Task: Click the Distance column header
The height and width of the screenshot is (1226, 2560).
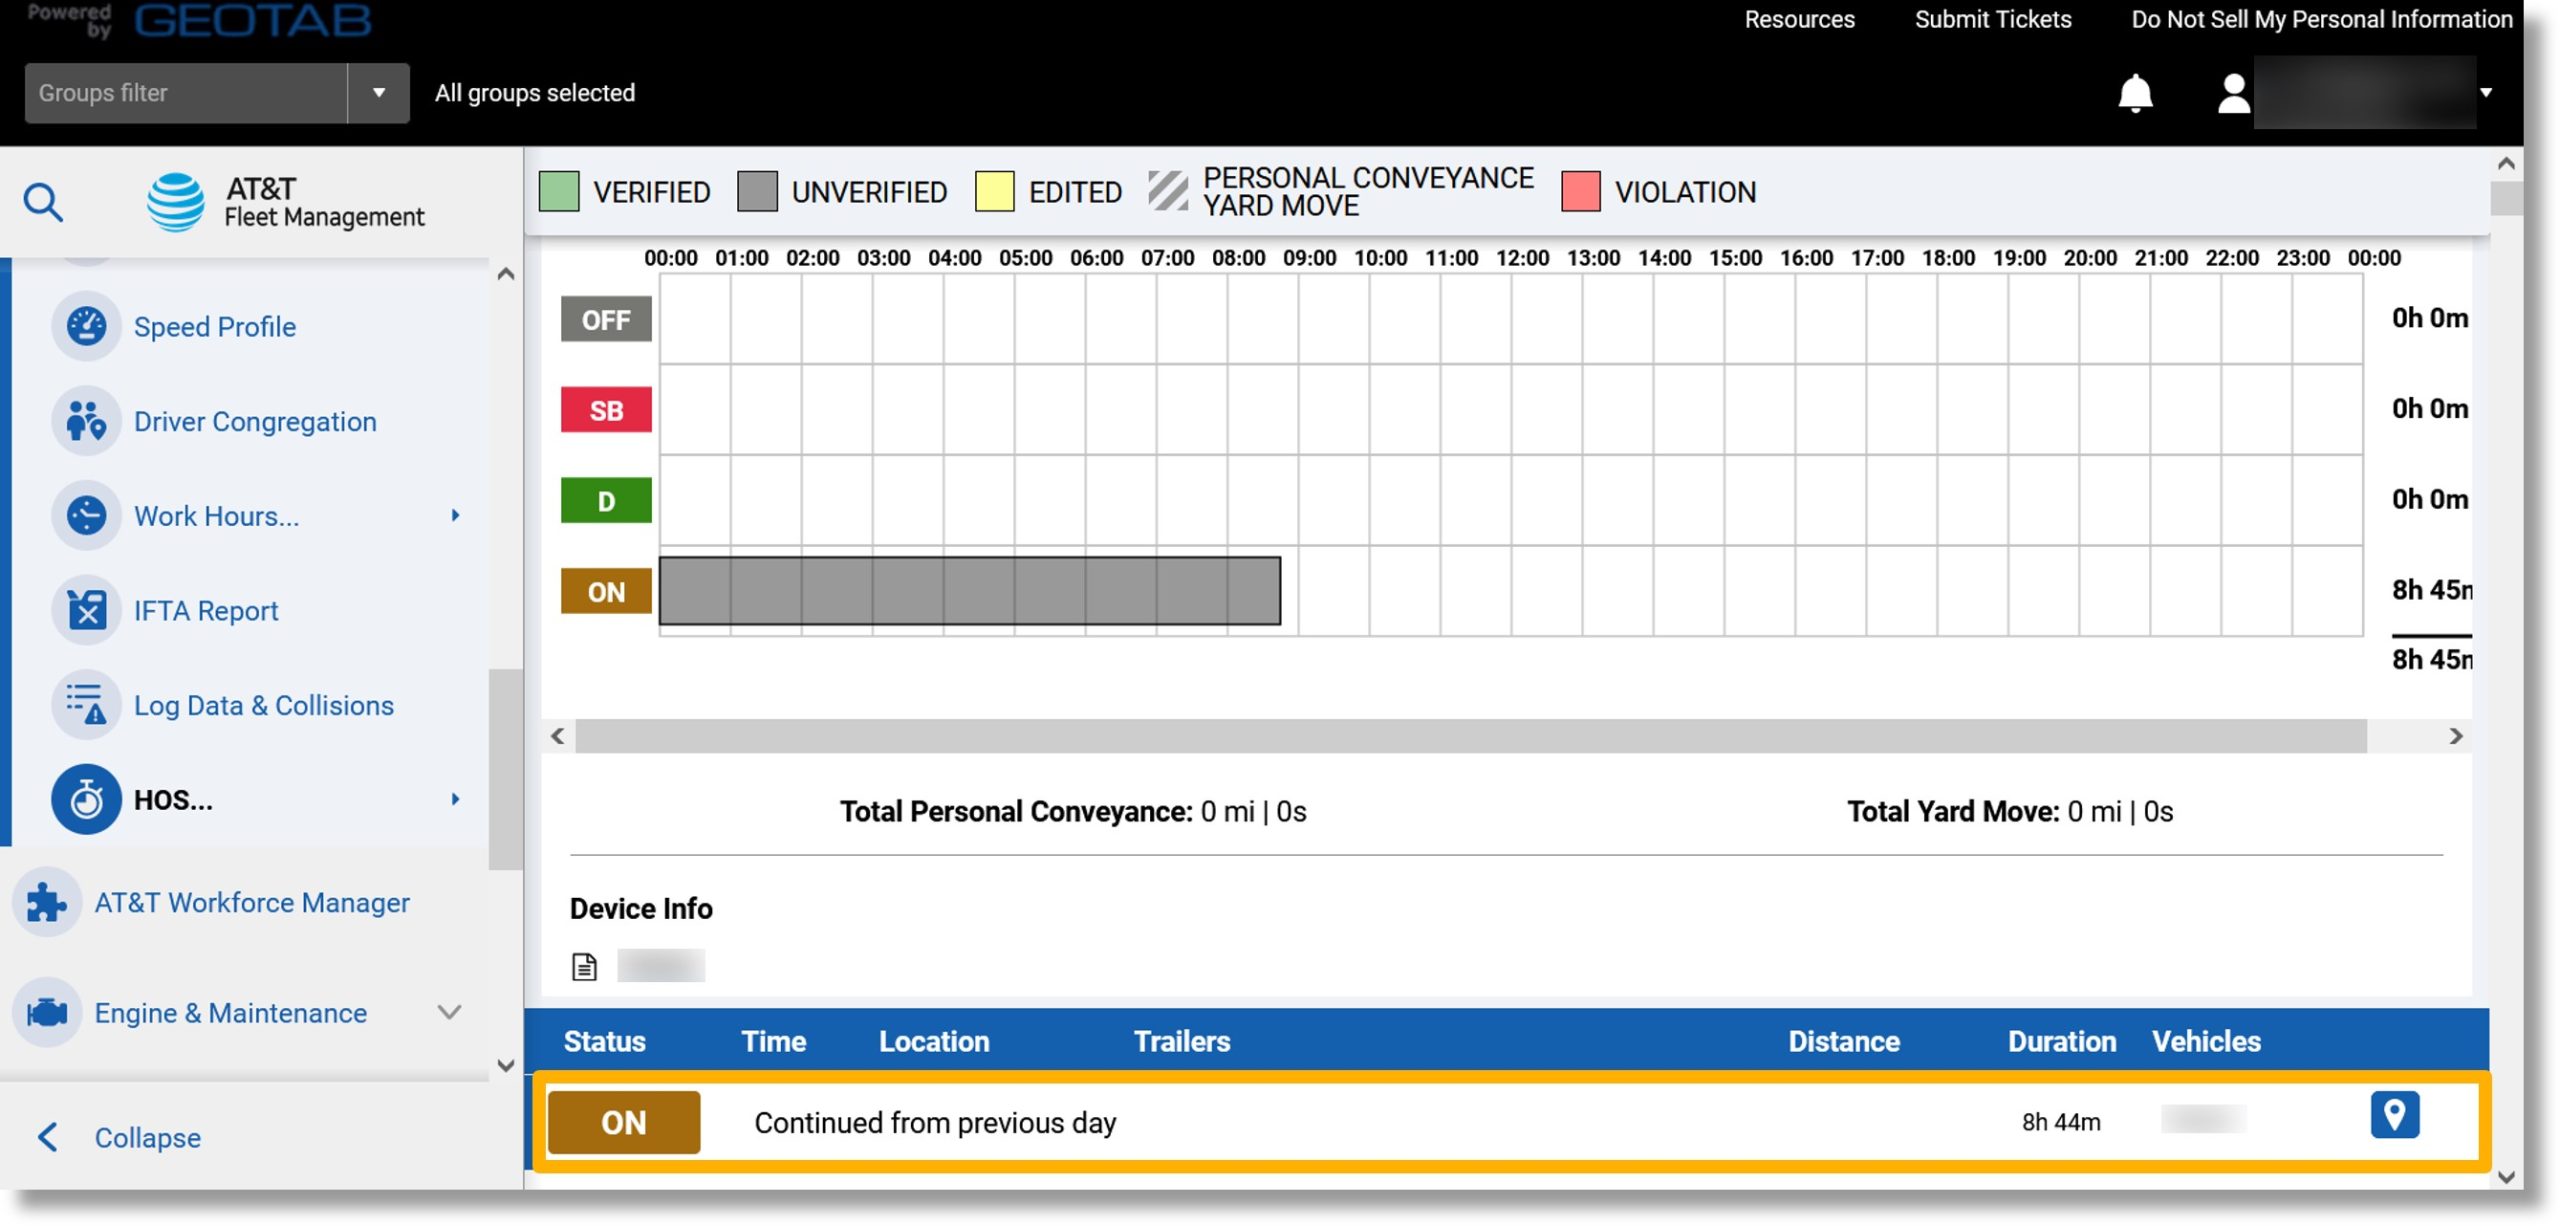Action: 1843,1041
